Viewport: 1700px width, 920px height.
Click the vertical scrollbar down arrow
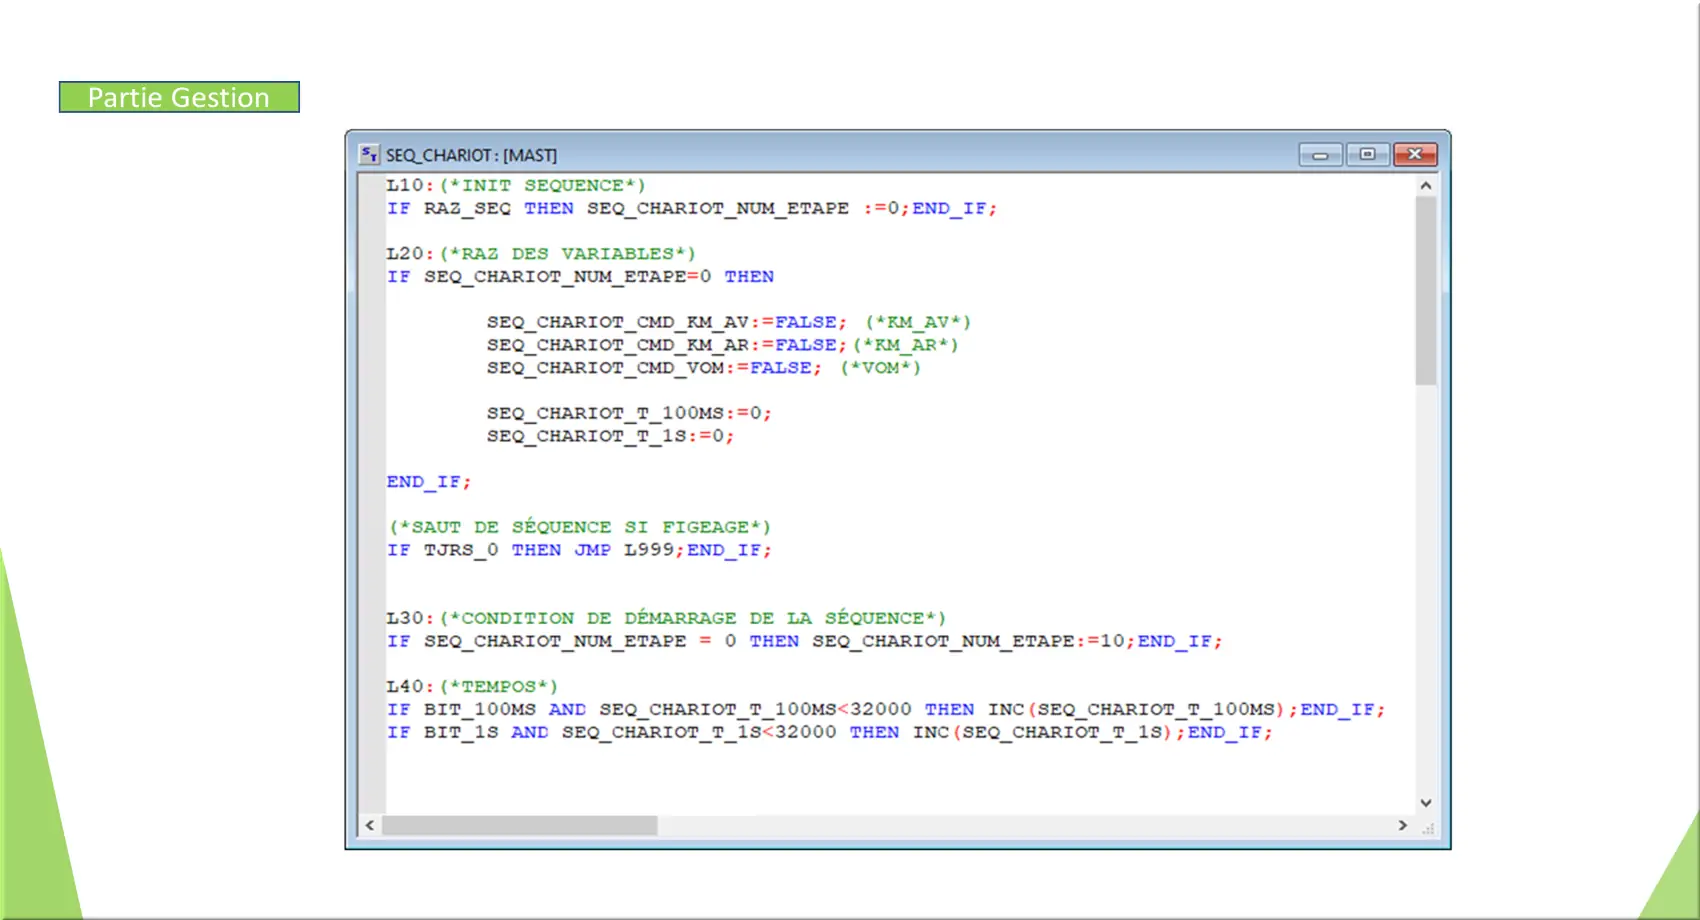[x=1426, y=803]
